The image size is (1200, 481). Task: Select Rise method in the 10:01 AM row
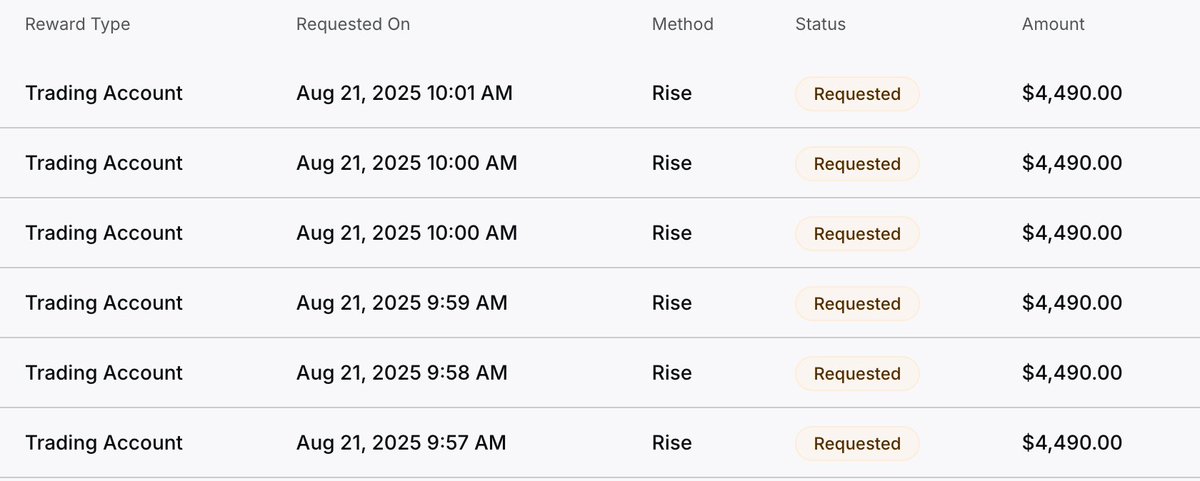(x=672, y=94)
